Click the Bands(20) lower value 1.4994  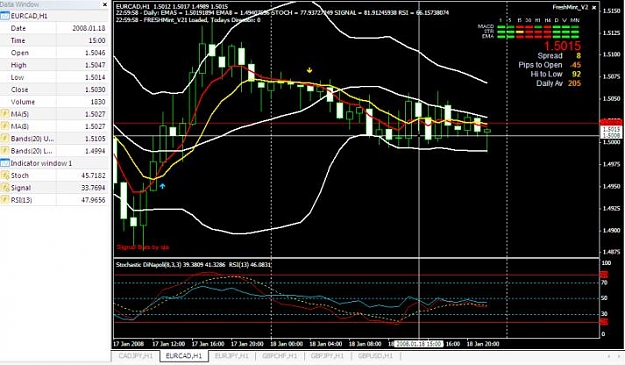(x=95, y=151)
